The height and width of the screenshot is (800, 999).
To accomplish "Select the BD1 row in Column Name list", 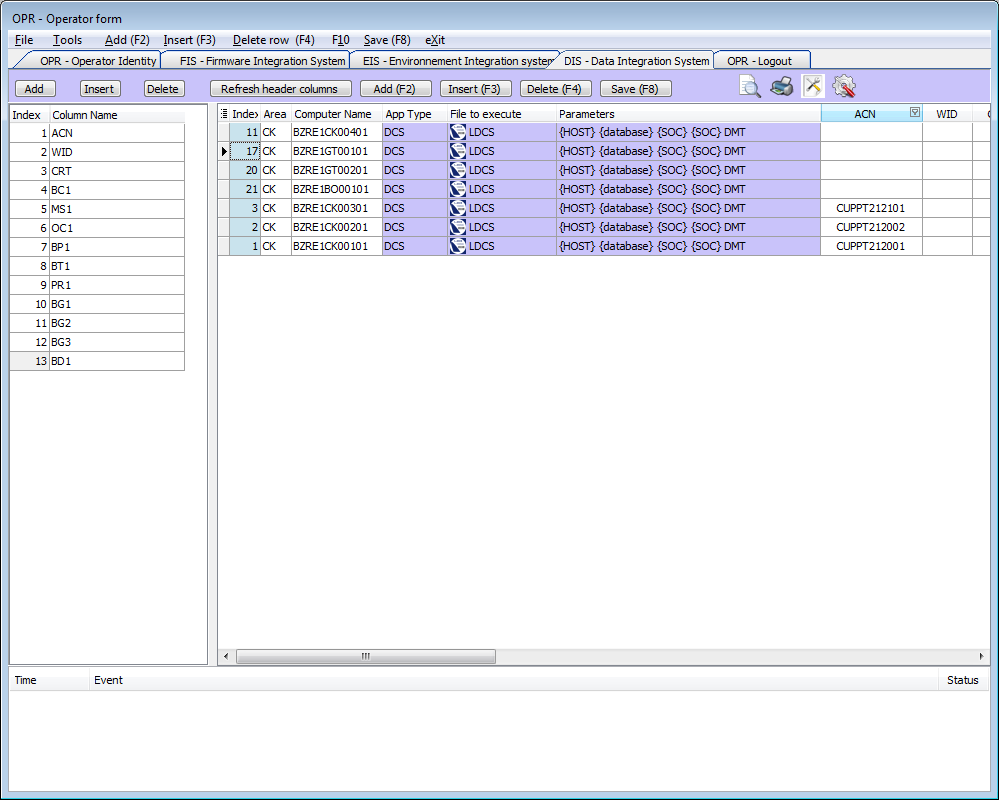I will [116, 361].
